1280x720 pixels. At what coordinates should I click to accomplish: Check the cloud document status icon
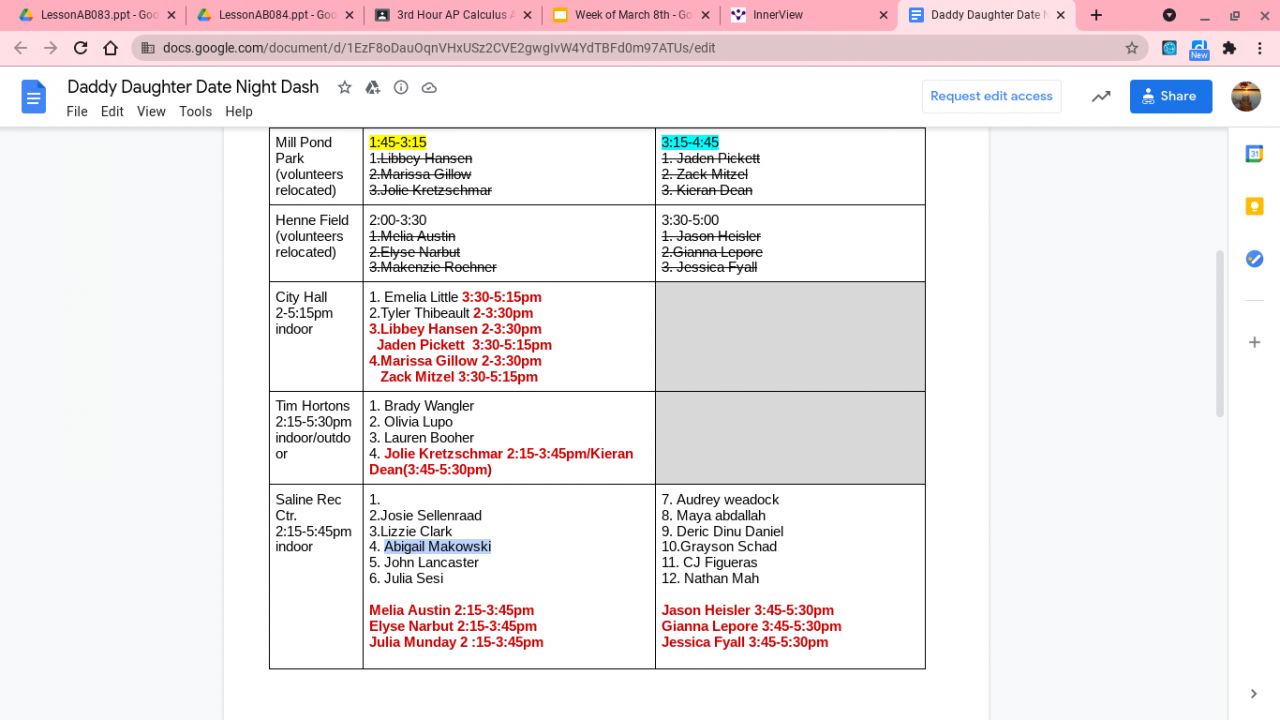click(429, 87)
